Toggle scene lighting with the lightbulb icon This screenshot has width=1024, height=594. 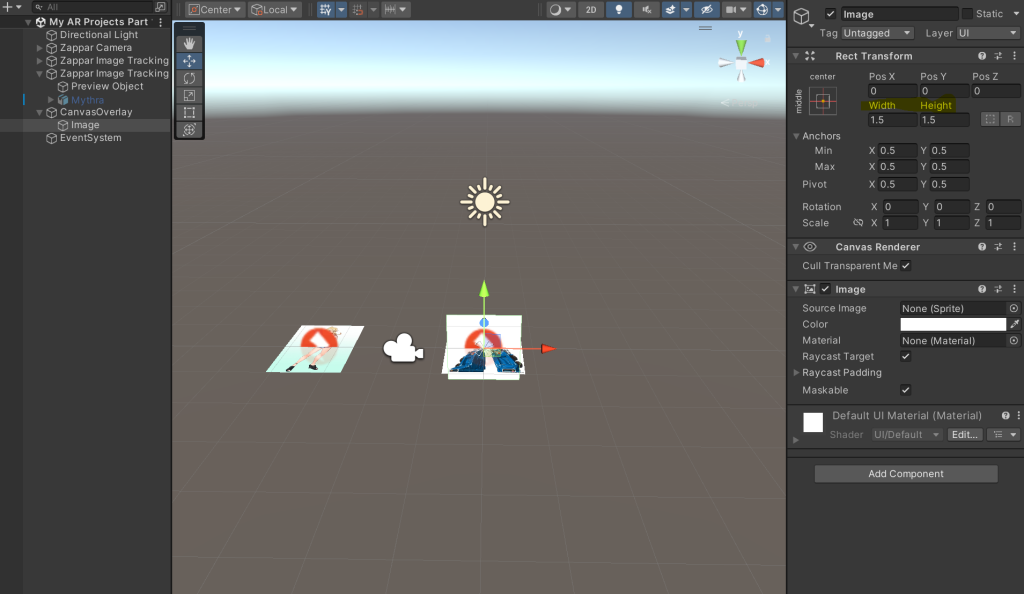(619, 10)
